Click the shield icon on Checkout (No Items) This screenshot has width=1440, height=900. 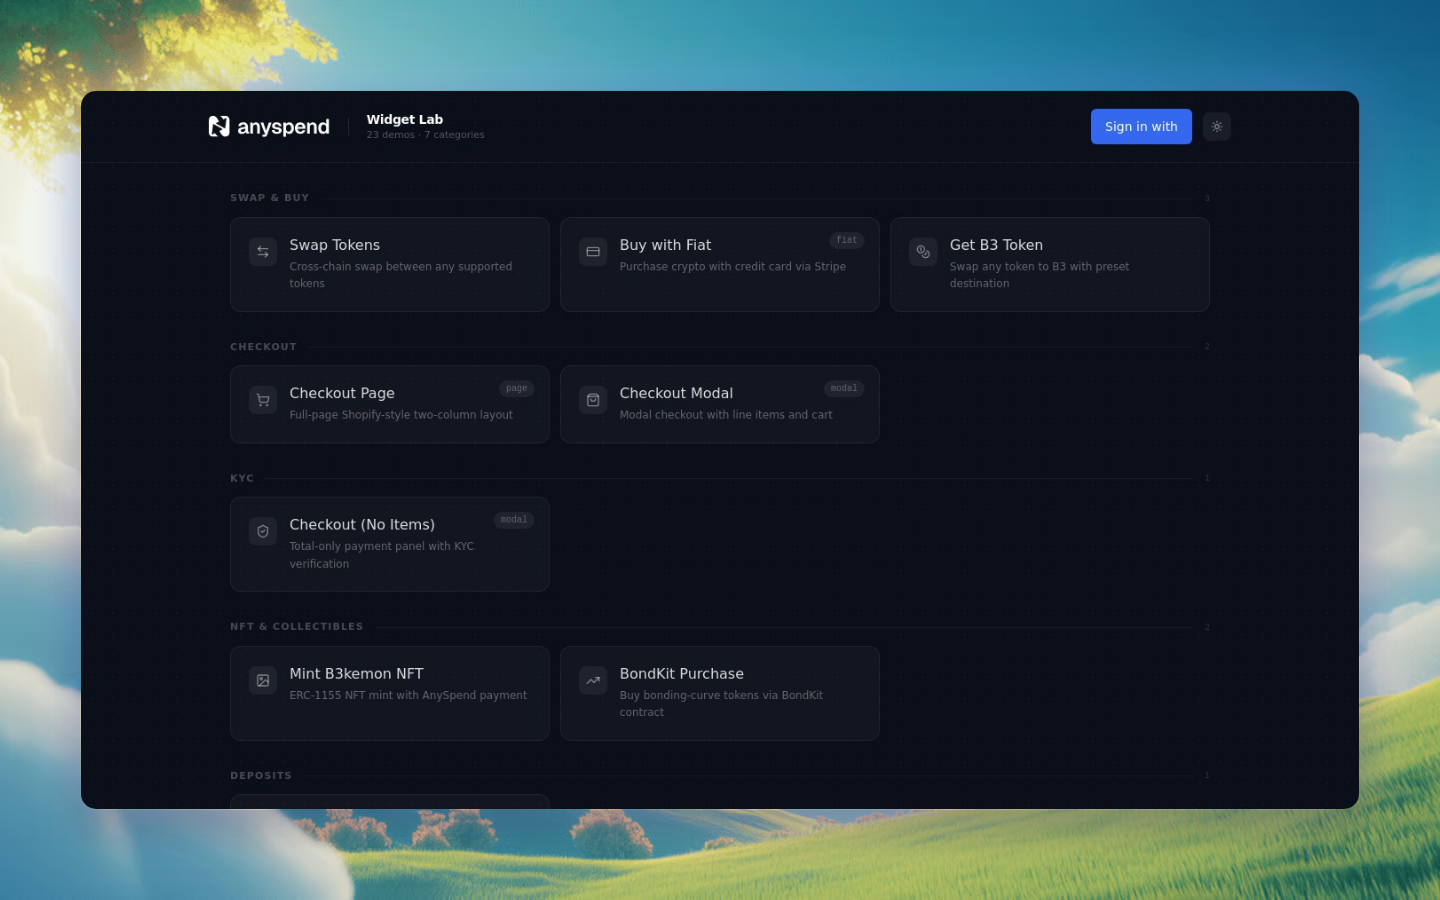click(263, 531)
